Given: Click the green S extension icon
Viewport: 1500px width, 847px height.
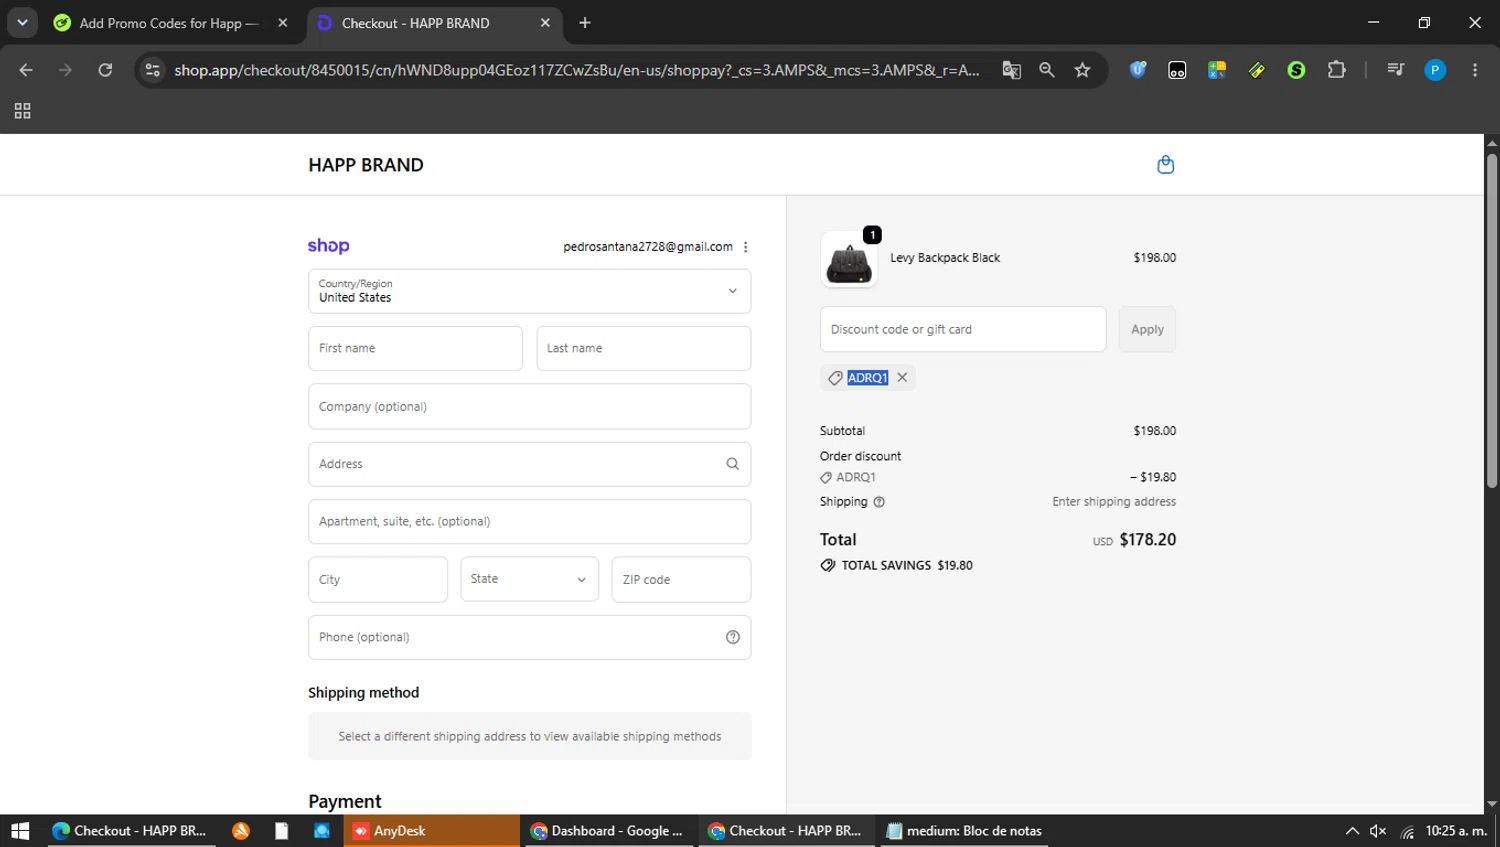Looking at the screenshot, I should (x=1296, y=70).
